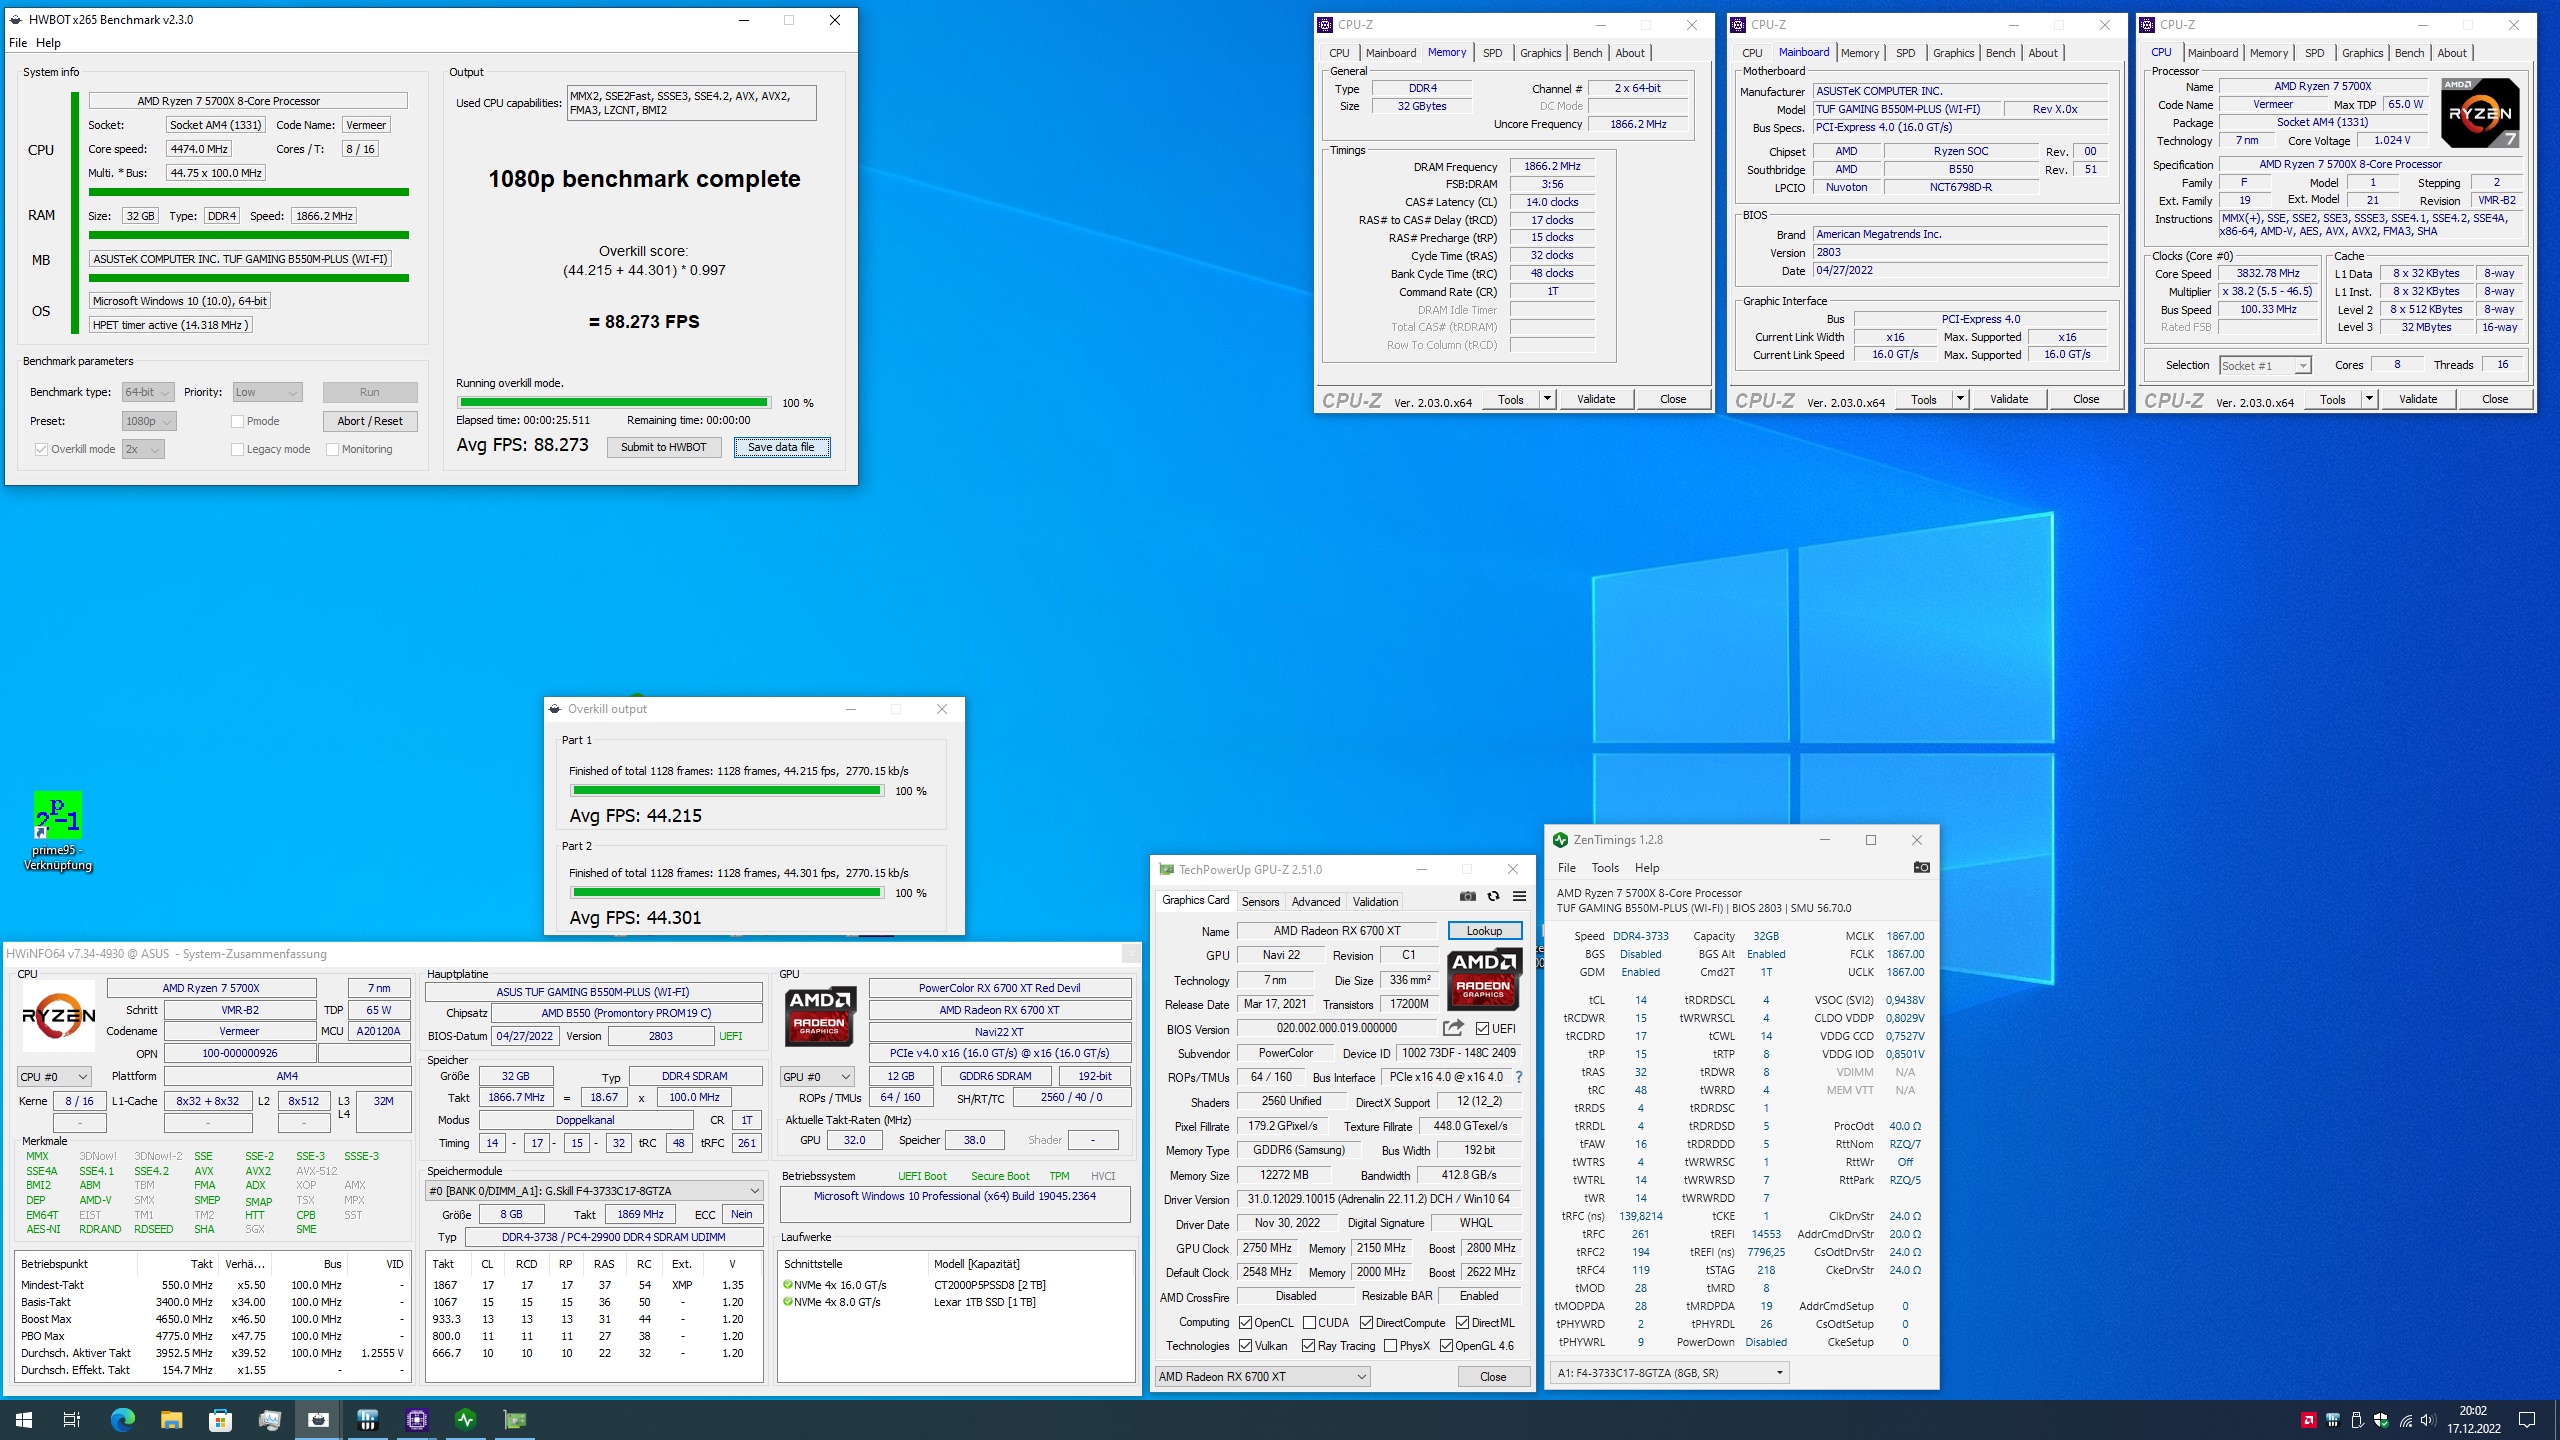Image resolution: width=2560 pixels, height=1440 pixels.
Task: Open Bench tab in CPU-Z CPU window
Action: coord(2409,53)
